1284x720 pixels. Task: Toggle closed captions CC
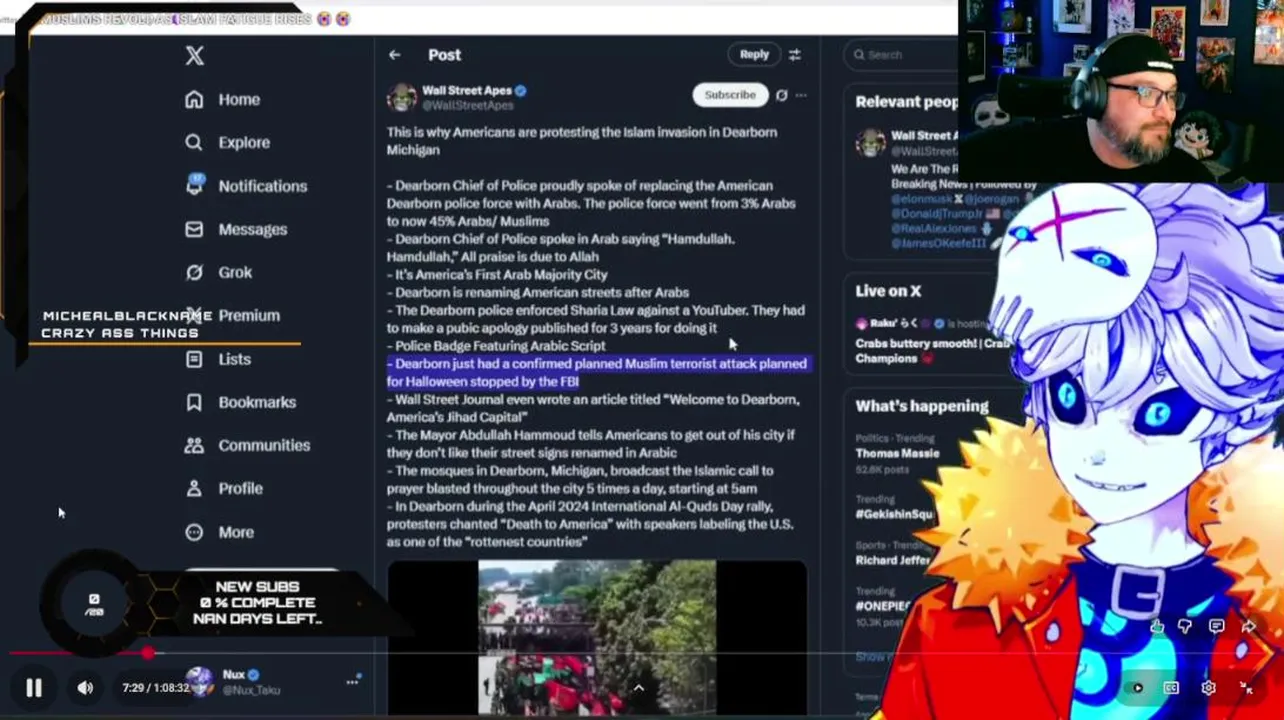tap(1171, 688)
